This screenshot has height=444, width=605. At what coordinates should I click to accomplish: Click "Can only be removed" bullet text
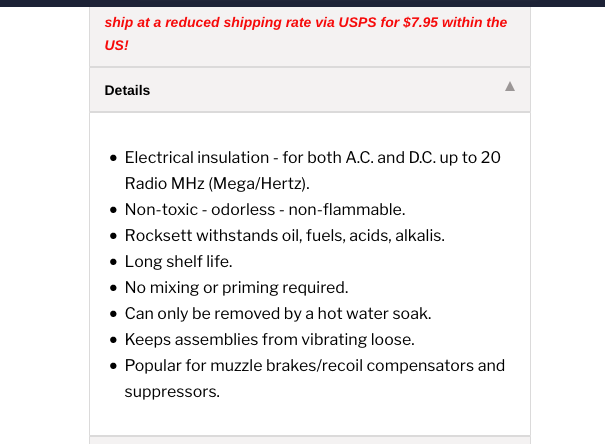(x=278, y=313)
